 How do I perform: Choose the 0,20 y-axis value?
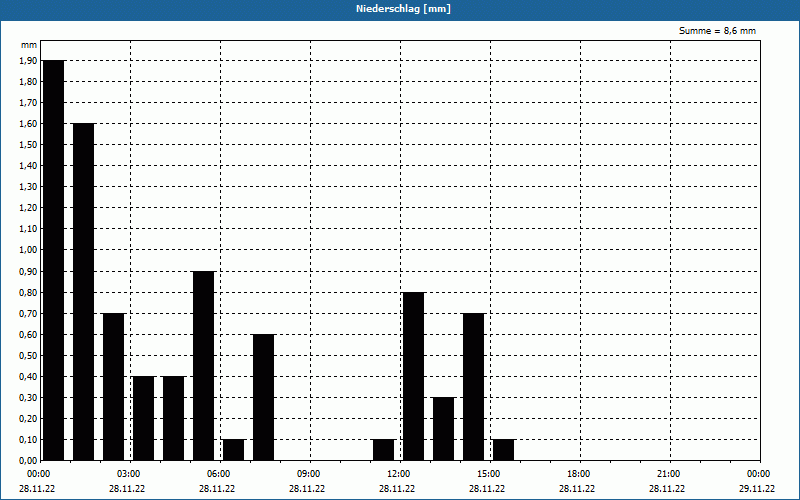point(28,418)
